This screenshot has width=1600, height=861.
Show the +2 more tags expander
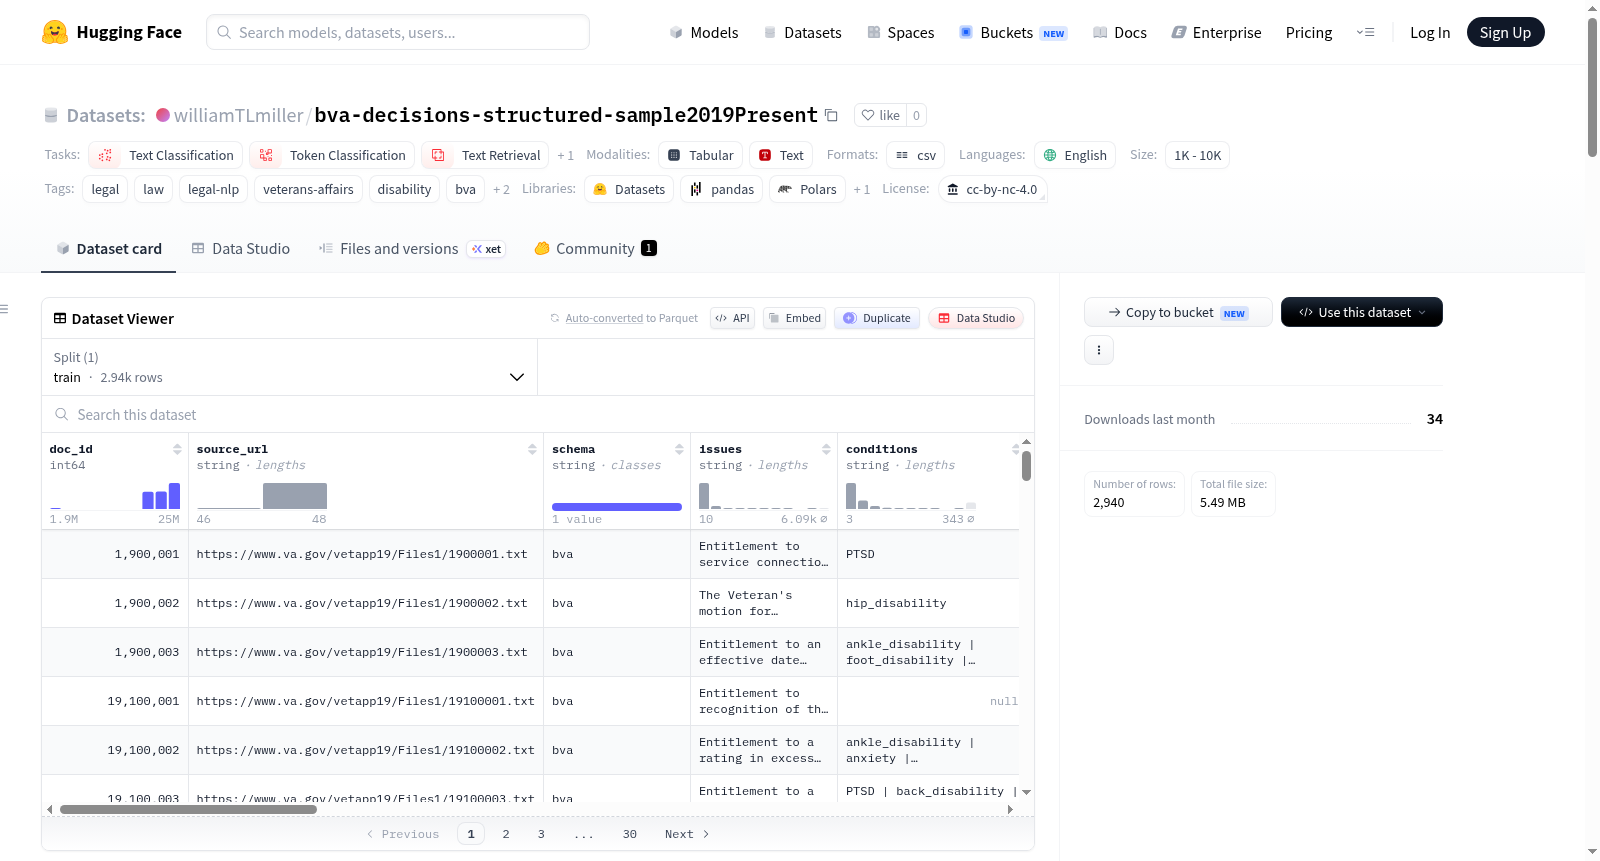tap(502, 189)
